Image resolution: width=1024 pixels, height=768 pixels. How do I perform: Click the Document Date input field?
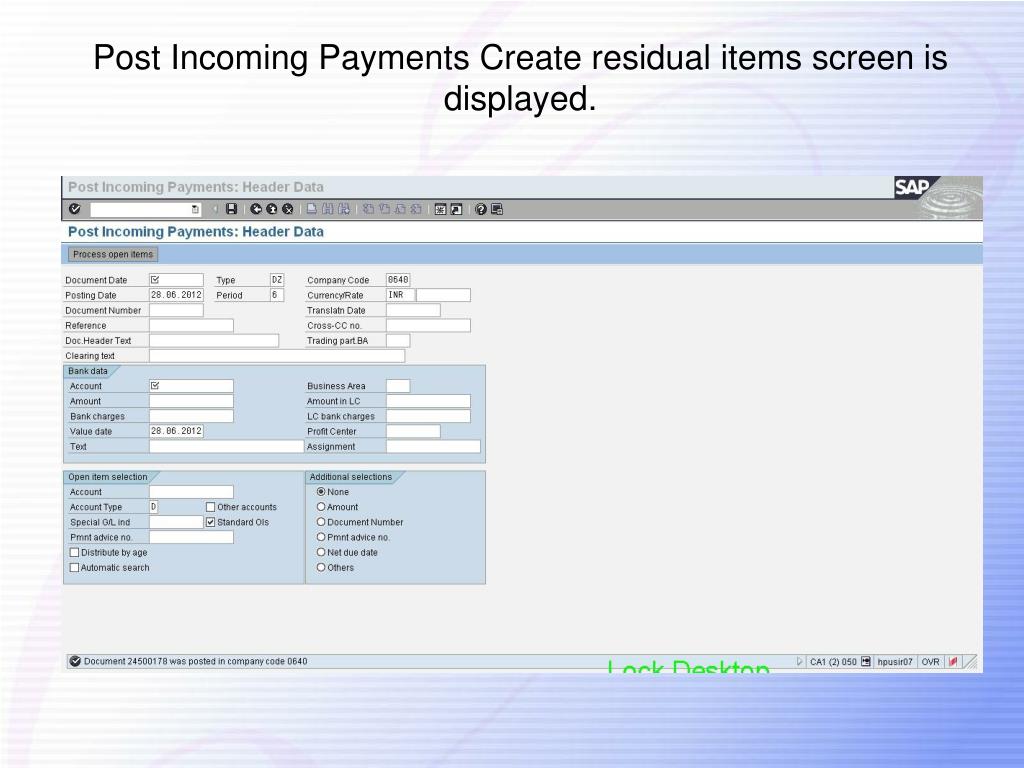click(x=176, y=280)
